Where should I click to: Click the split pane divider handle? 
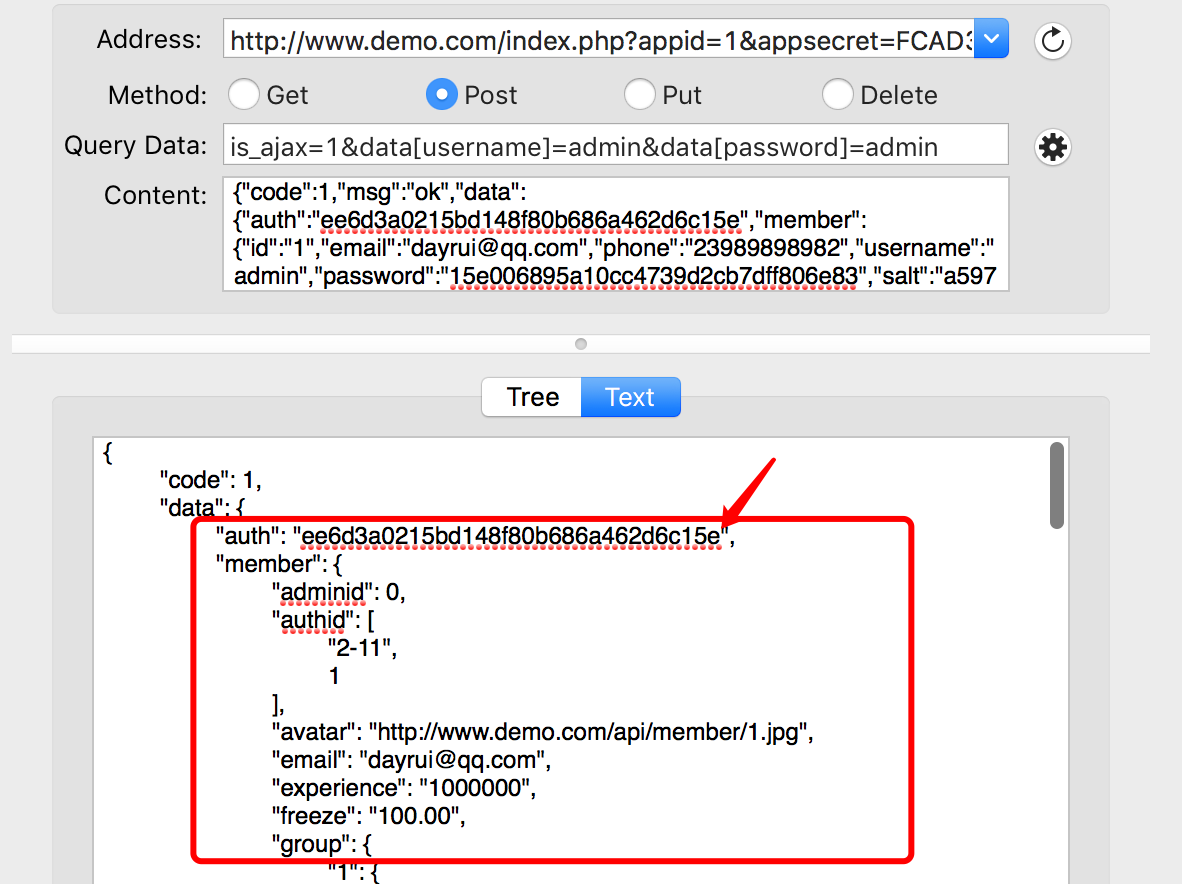click(x=580, y=344)
